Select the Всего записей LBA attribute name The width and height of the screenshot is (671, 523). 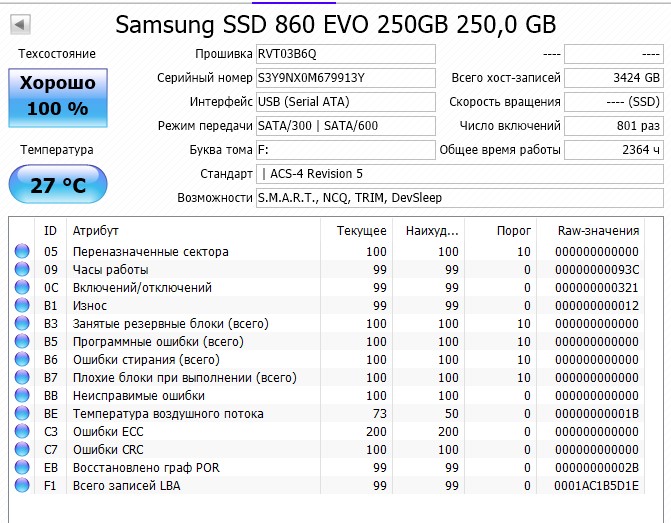[x=126, y=486]
